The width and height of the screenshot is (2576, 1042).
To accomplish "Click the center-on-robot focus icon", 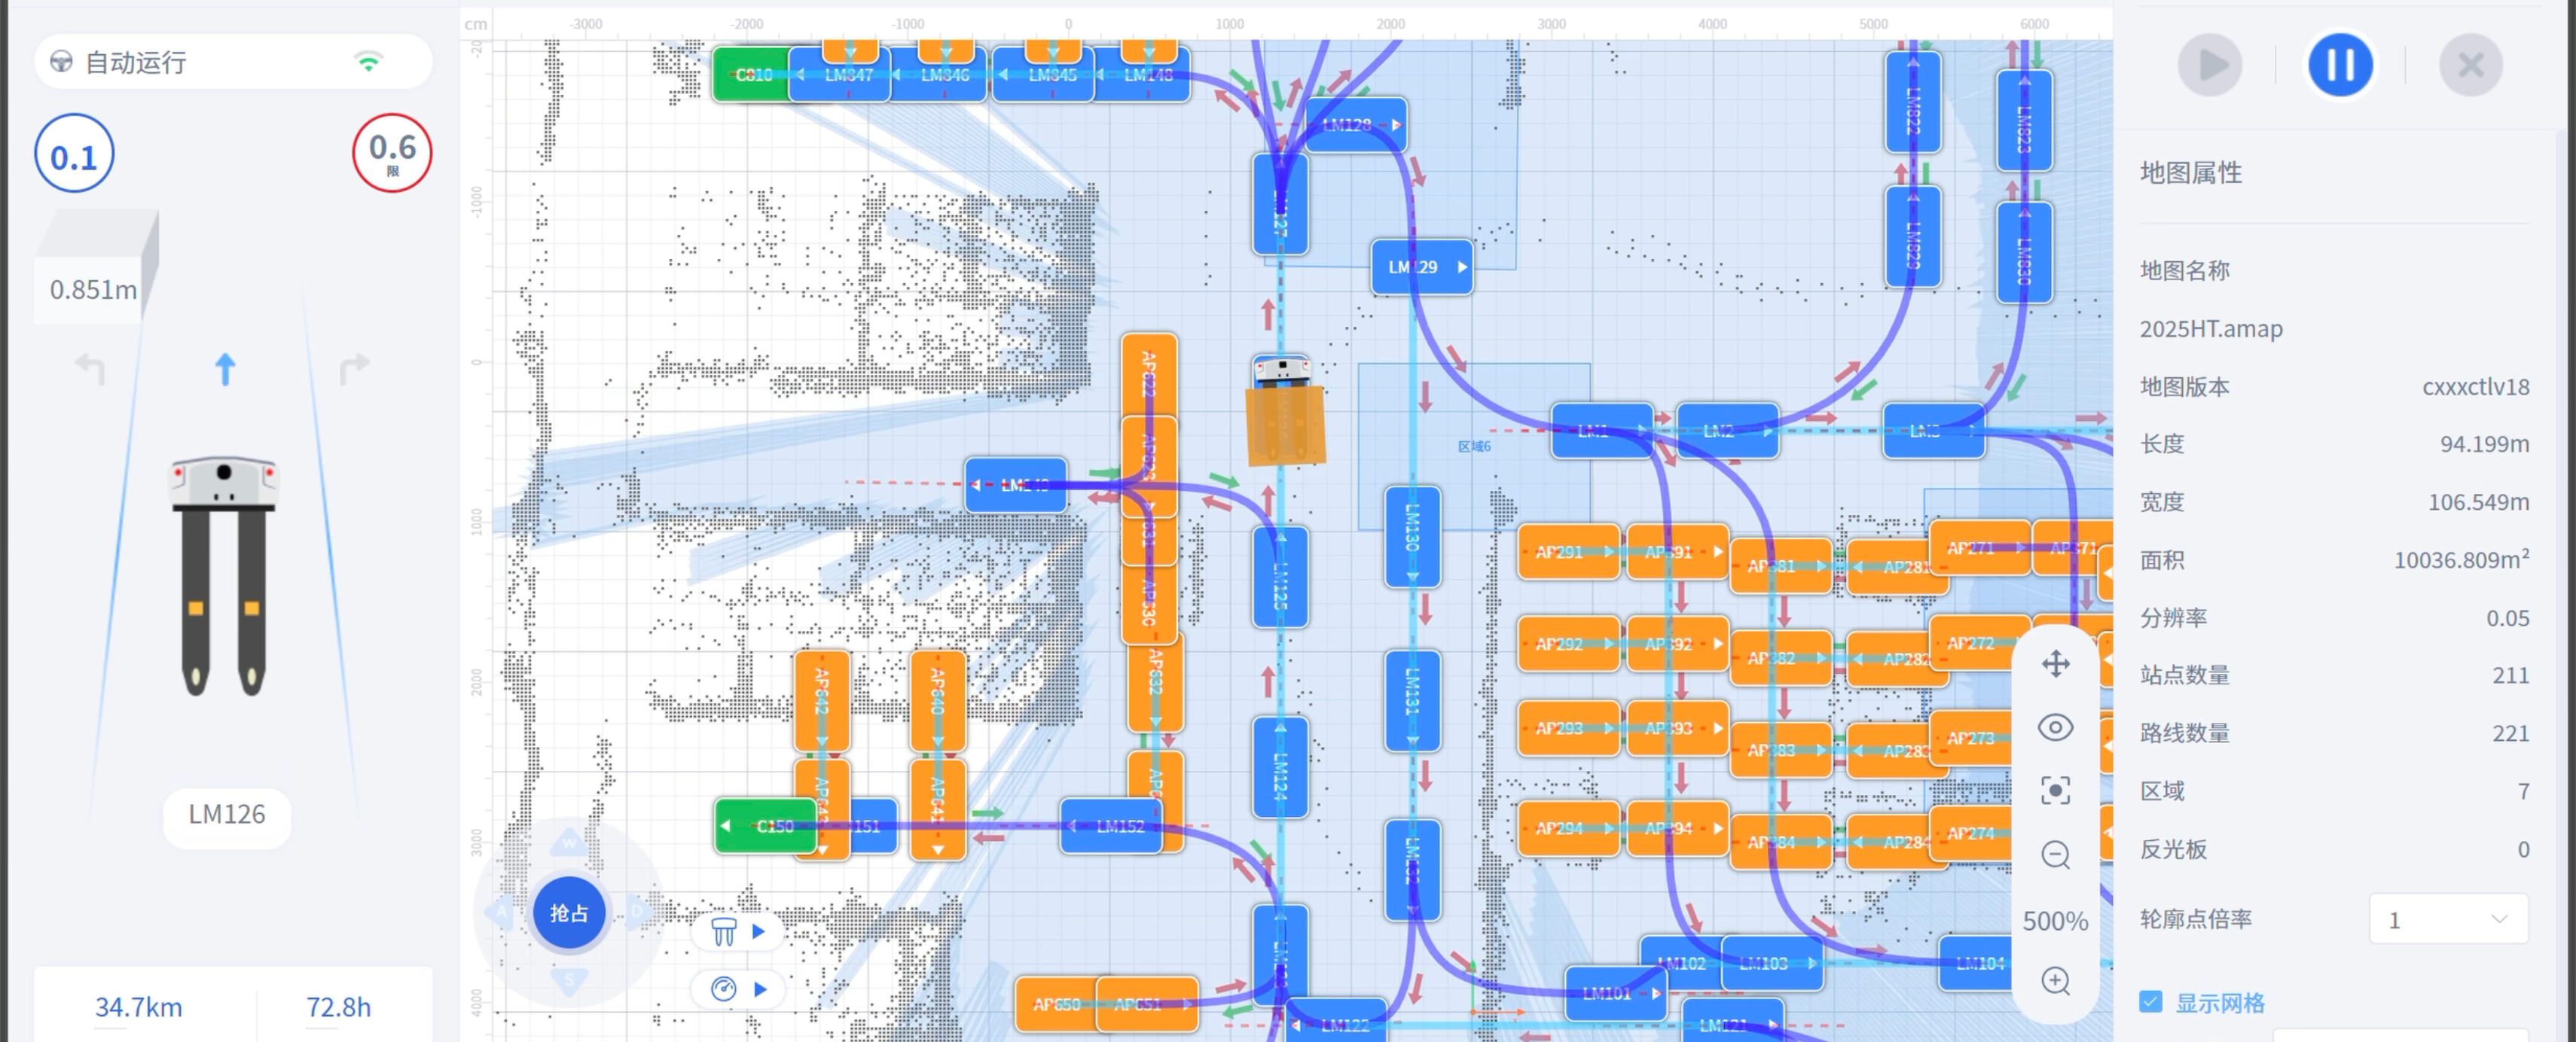I will [2055, 791].
